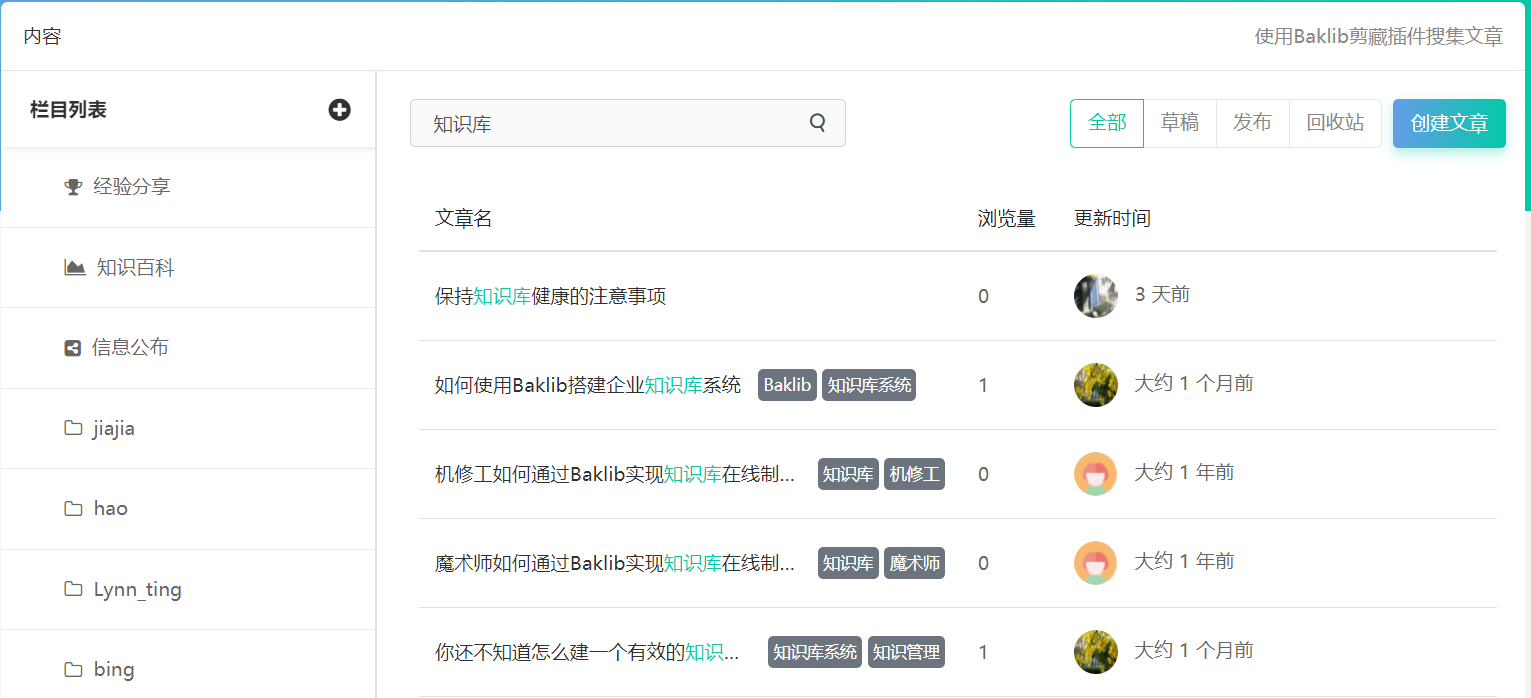Viewport: 1531px width, 698px height.
Task: Open article 保持知识库健康的注意事项
Action: coord(550,296)
